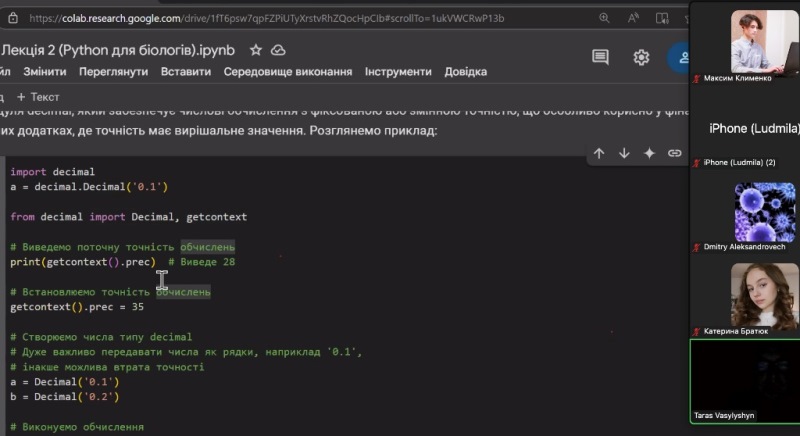Click the read aloud icon
Image resolution: width=800 pixels, height=436 pixels.
632,17
